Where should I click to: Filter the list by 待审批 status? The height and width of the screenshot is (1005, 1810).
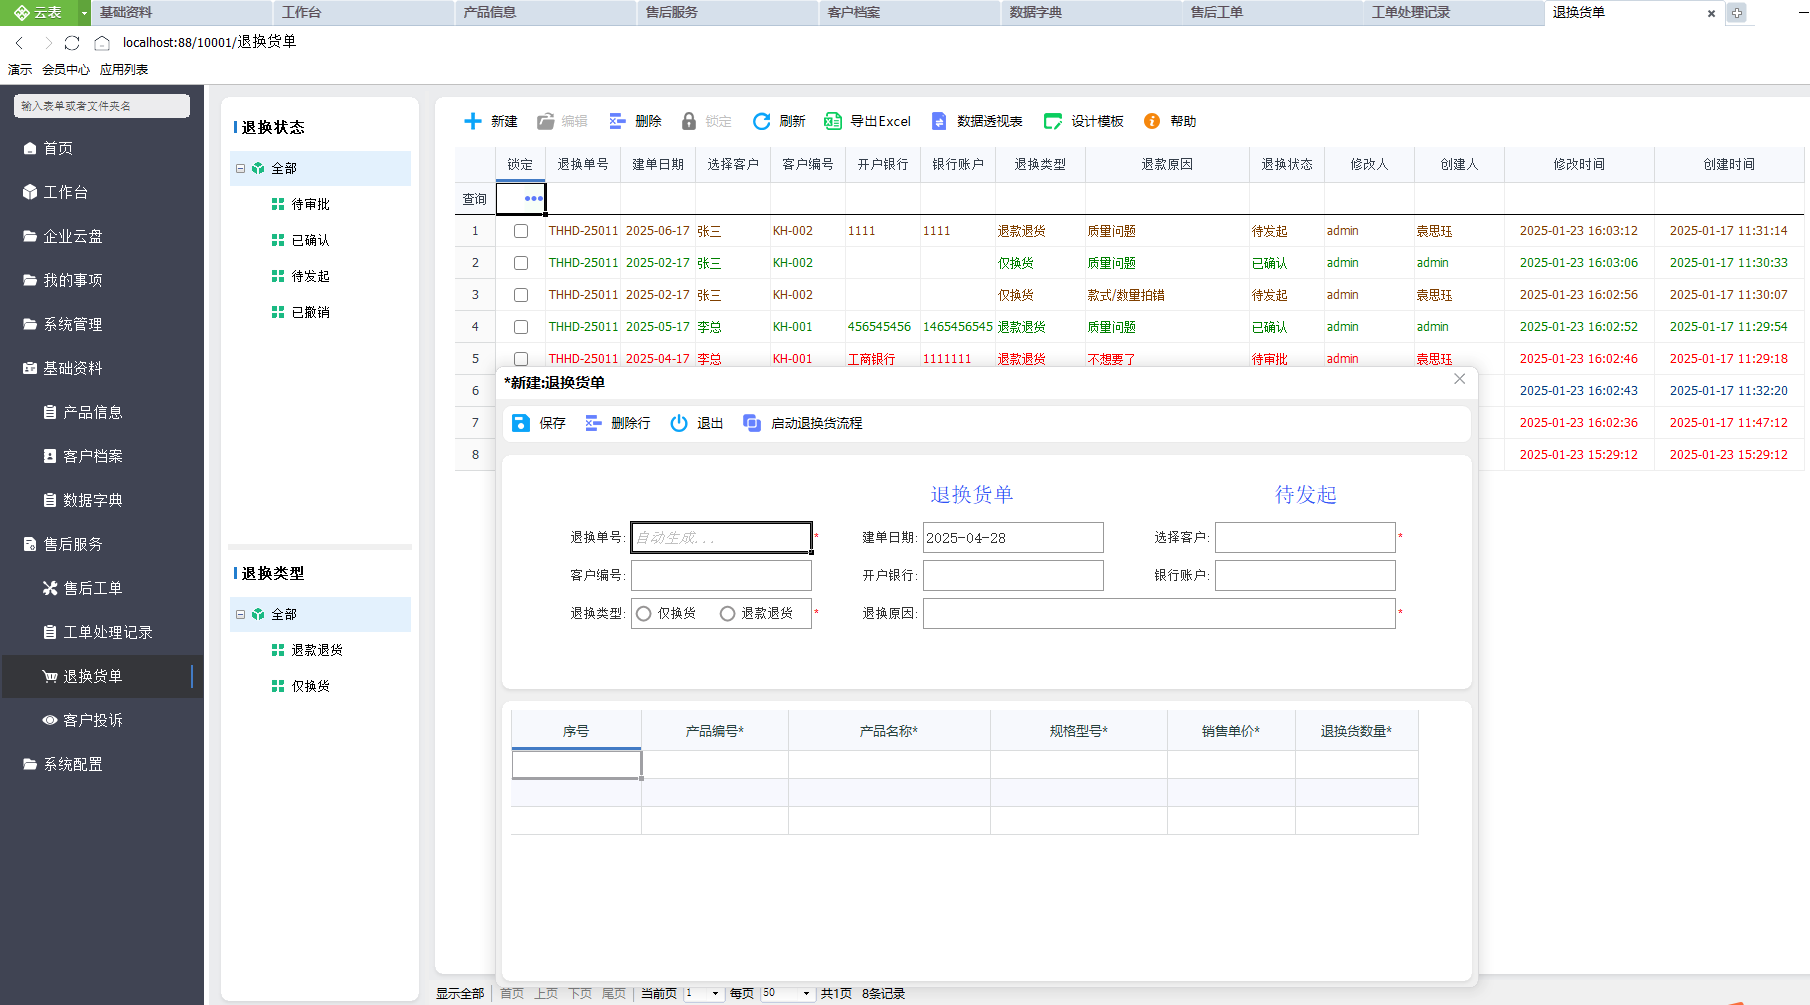point(310,204)
